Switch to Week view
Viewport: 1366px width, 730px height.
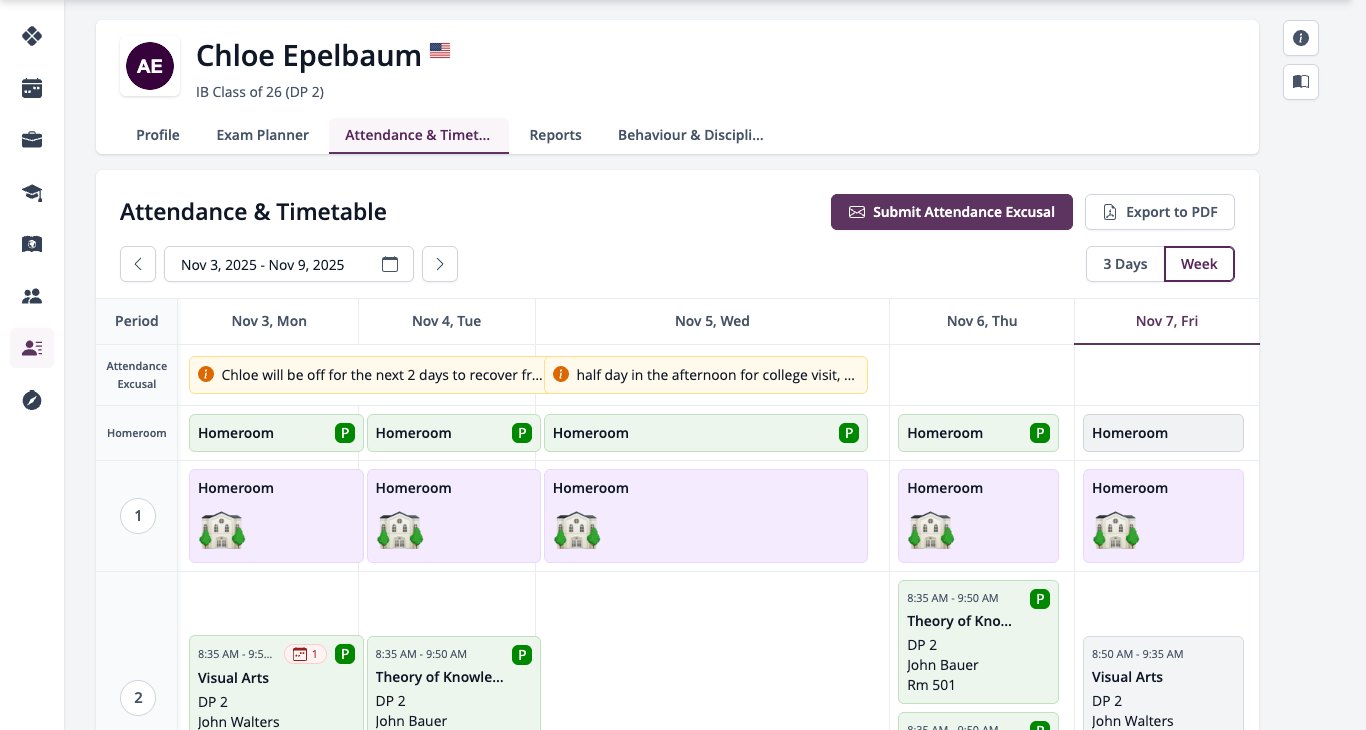pos(1199,264)
